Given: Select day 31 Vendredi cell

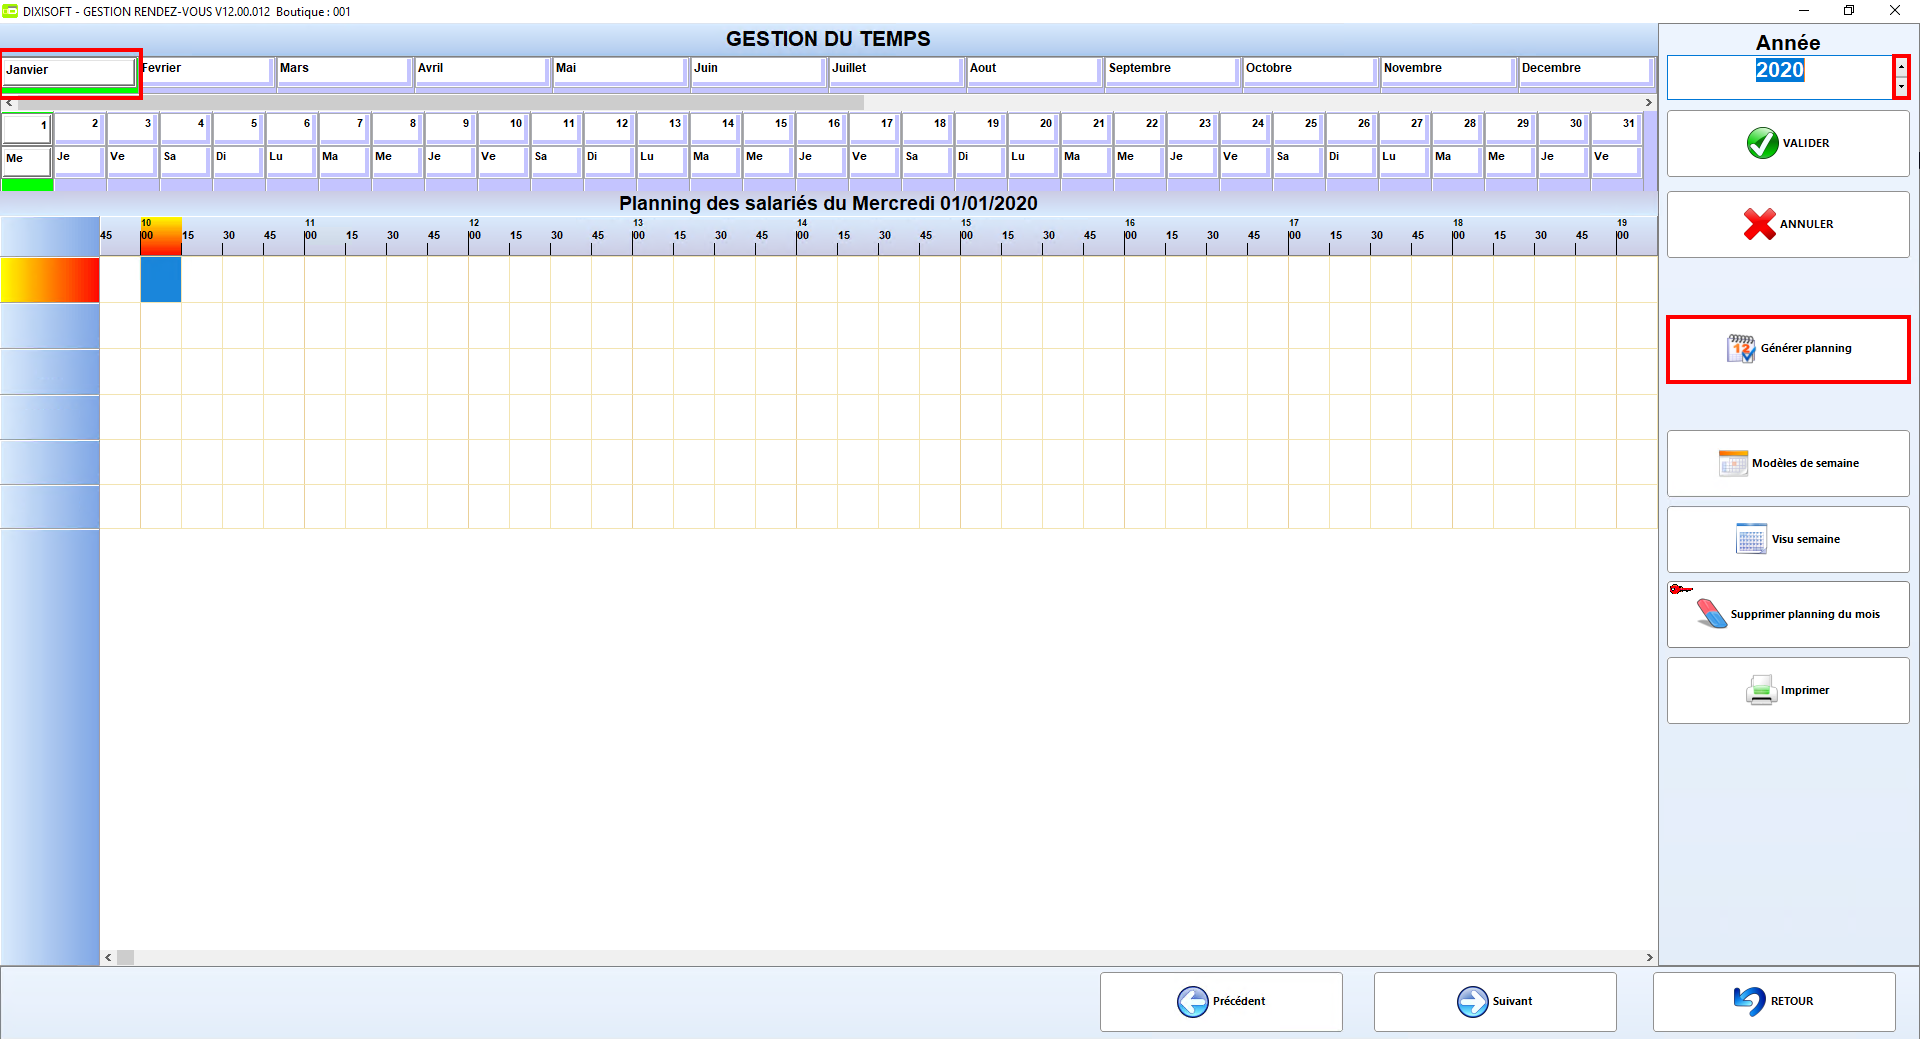Looking at the screenshot, I should pyautogui.click(x=1616, y=159).
